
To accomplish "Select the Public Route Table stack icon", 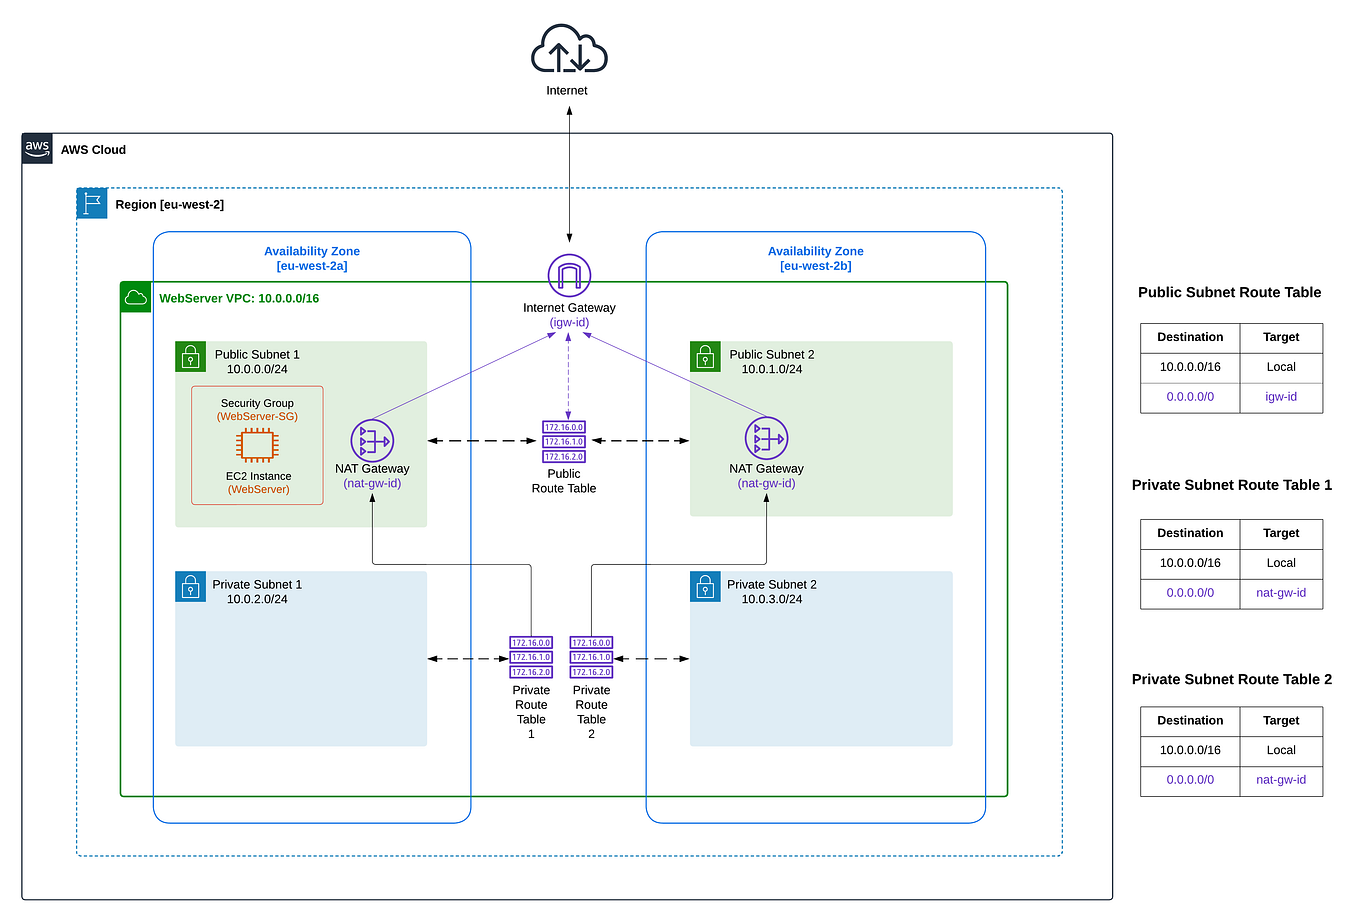I will [x=563, y=441].
